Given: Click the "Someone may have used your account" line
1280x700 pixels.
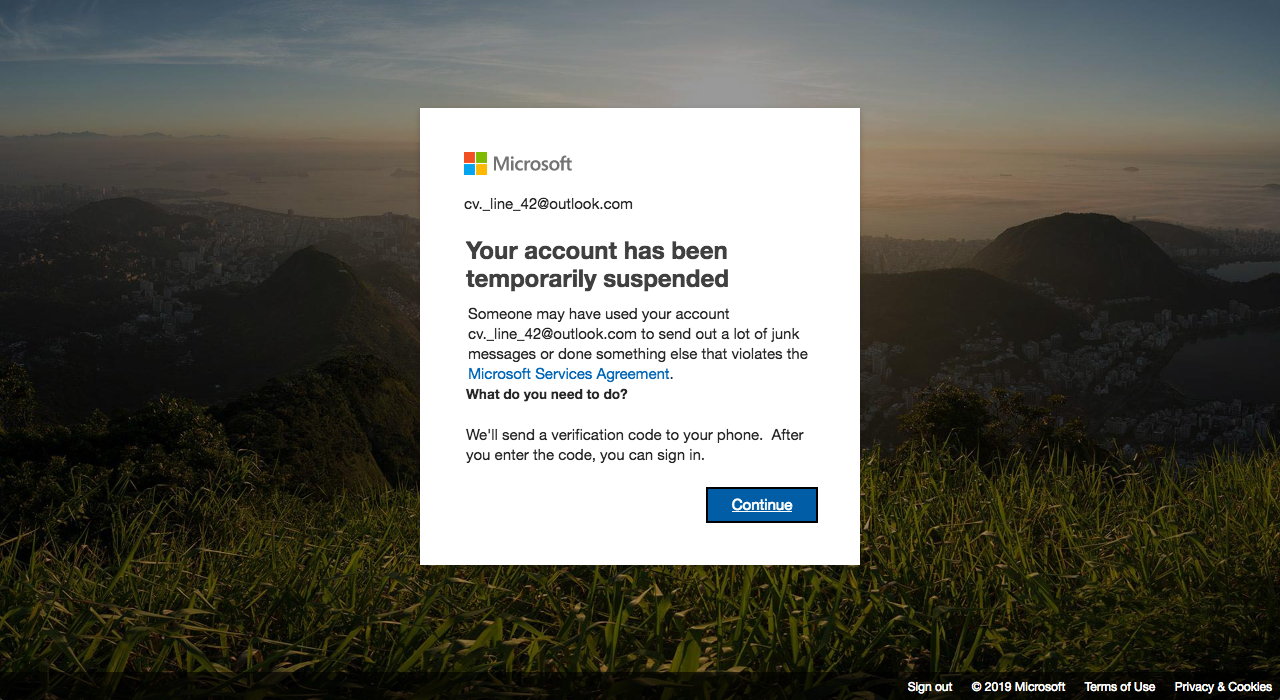Looking at the screenshot, I should (x=599, y=314).
